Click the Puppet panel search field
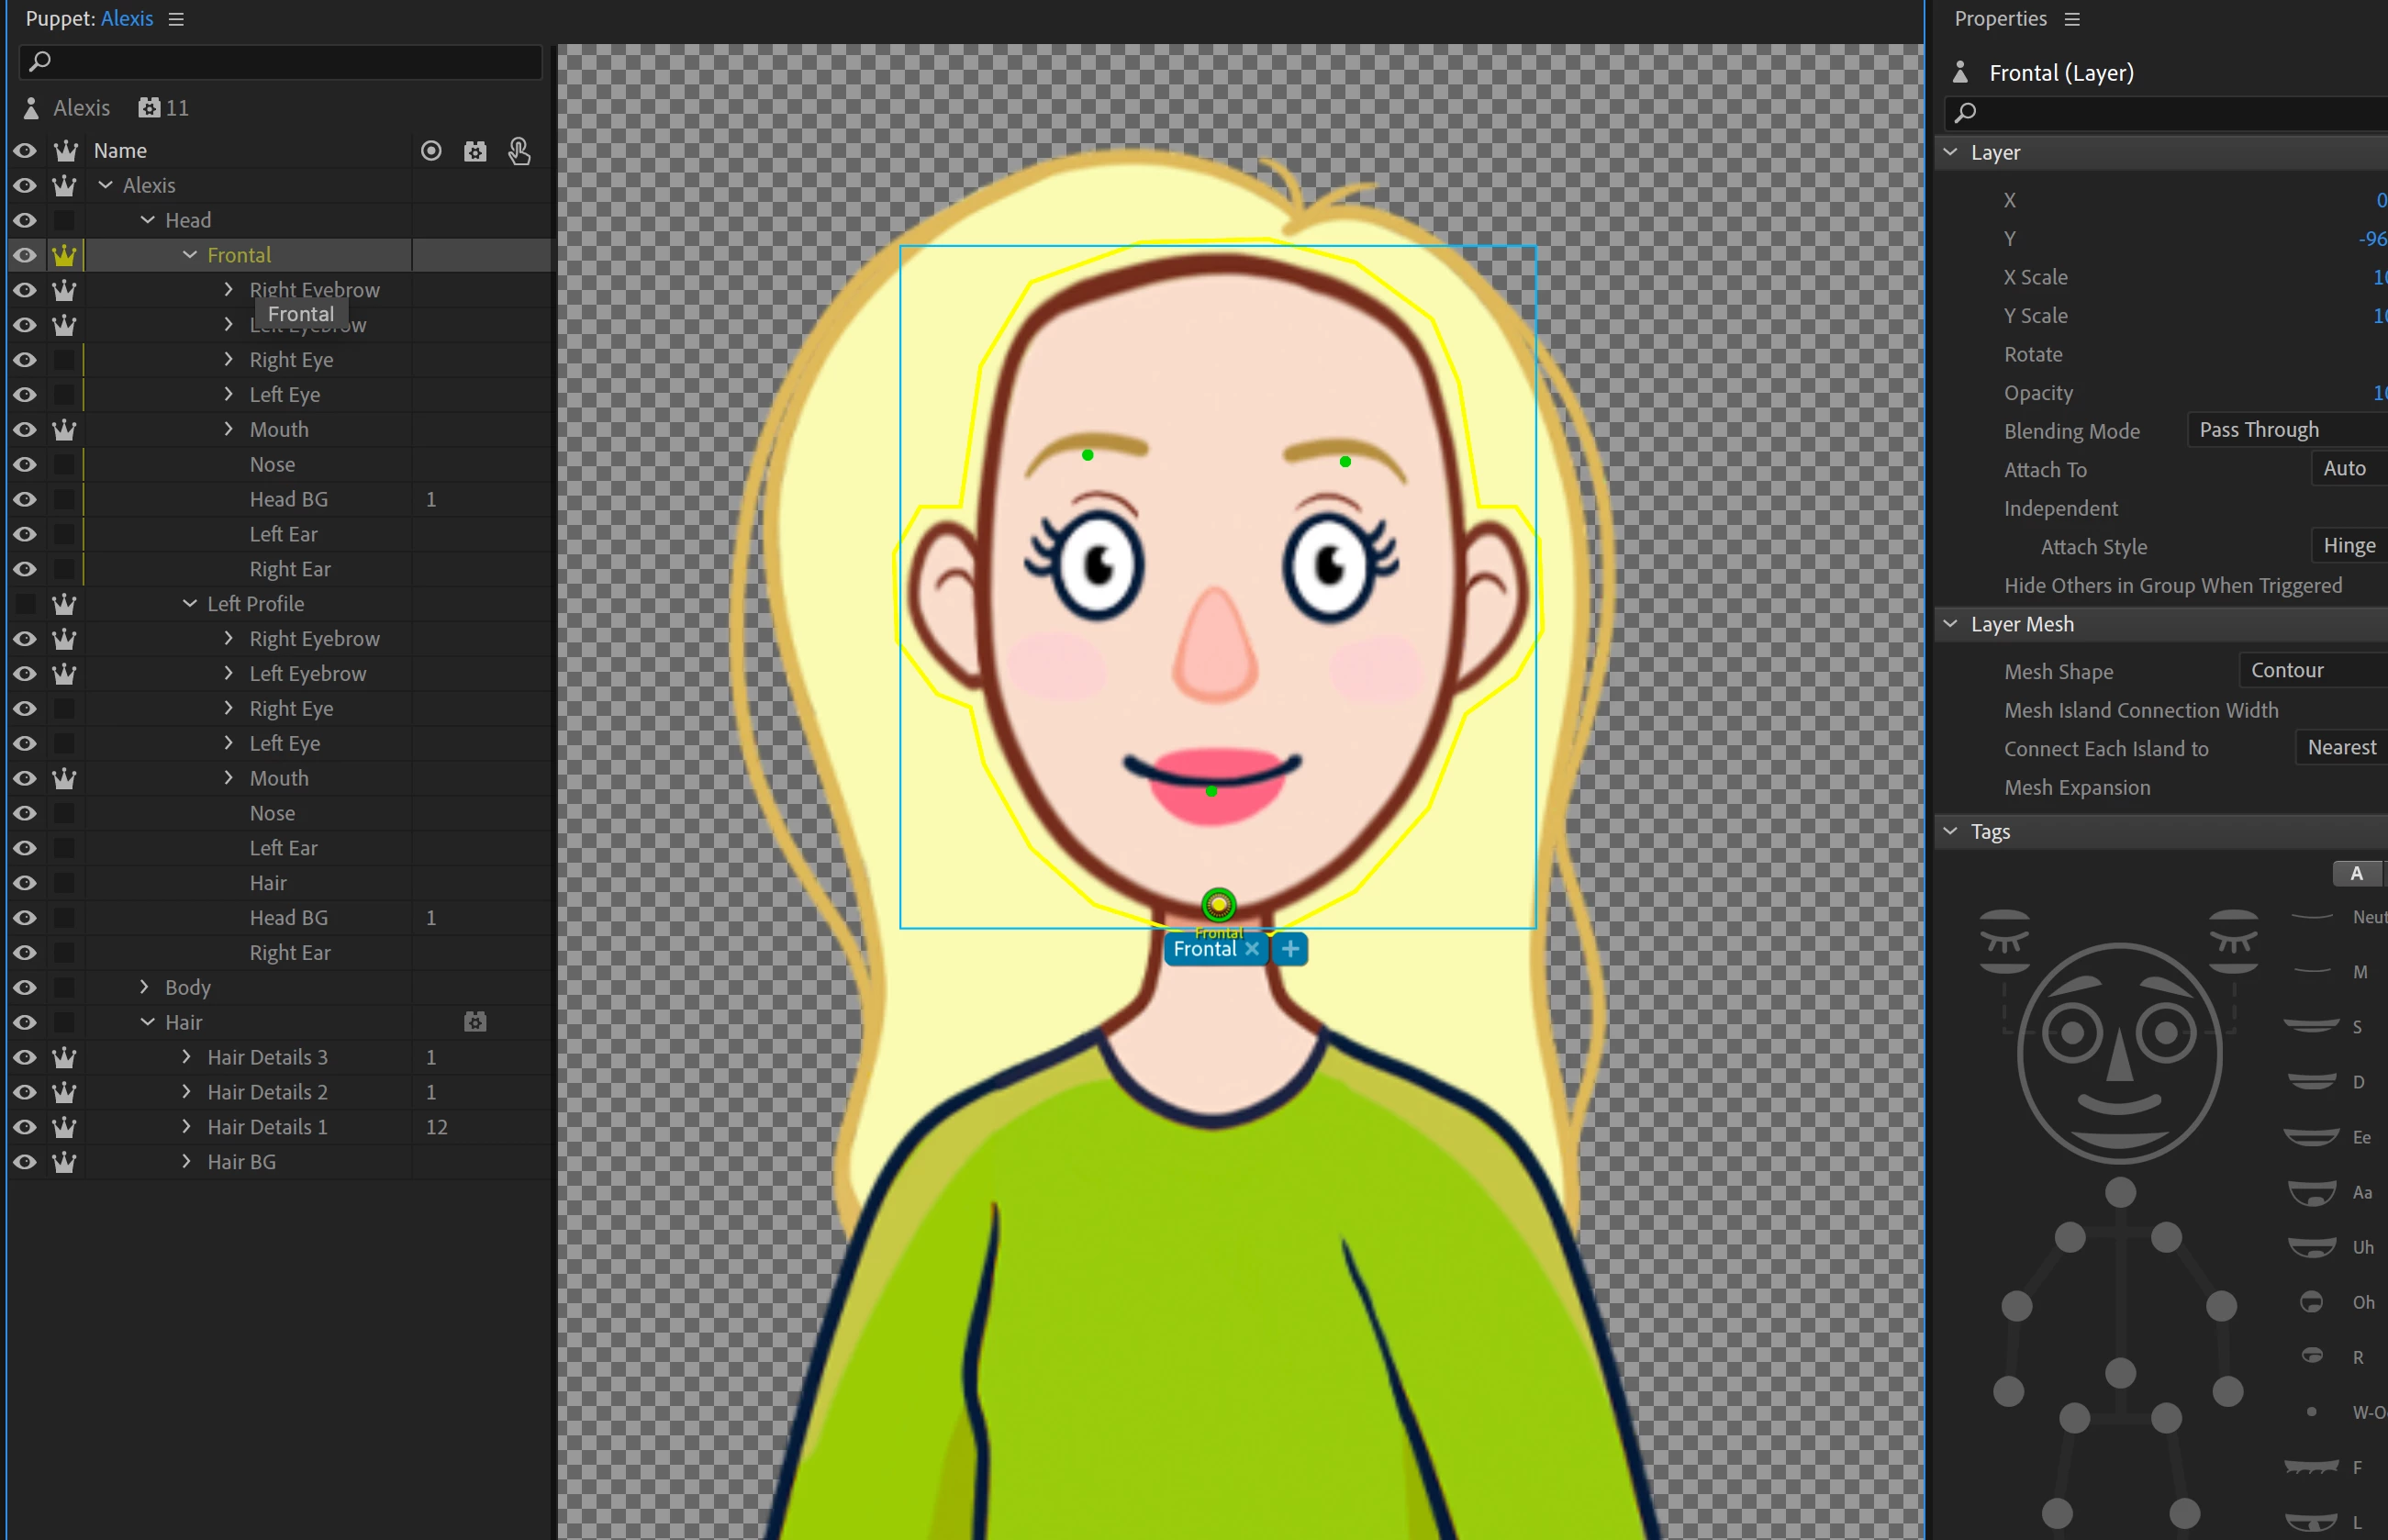Image resolution: width=2388 pixels, height=1540 pixels. (280, 62)
